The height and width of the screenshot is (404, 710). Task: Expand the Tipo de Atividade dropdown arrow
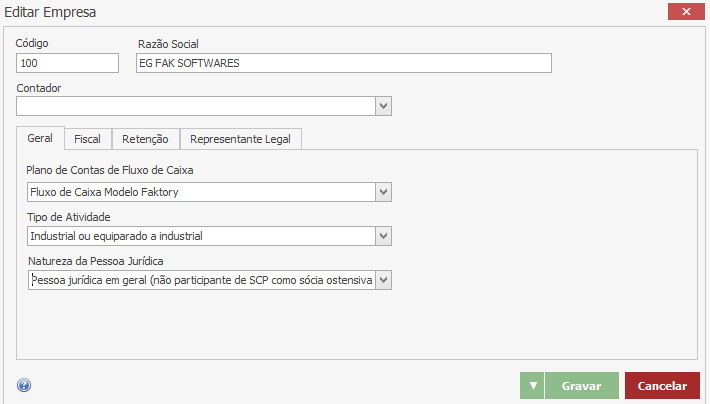[x=383, y=236]
